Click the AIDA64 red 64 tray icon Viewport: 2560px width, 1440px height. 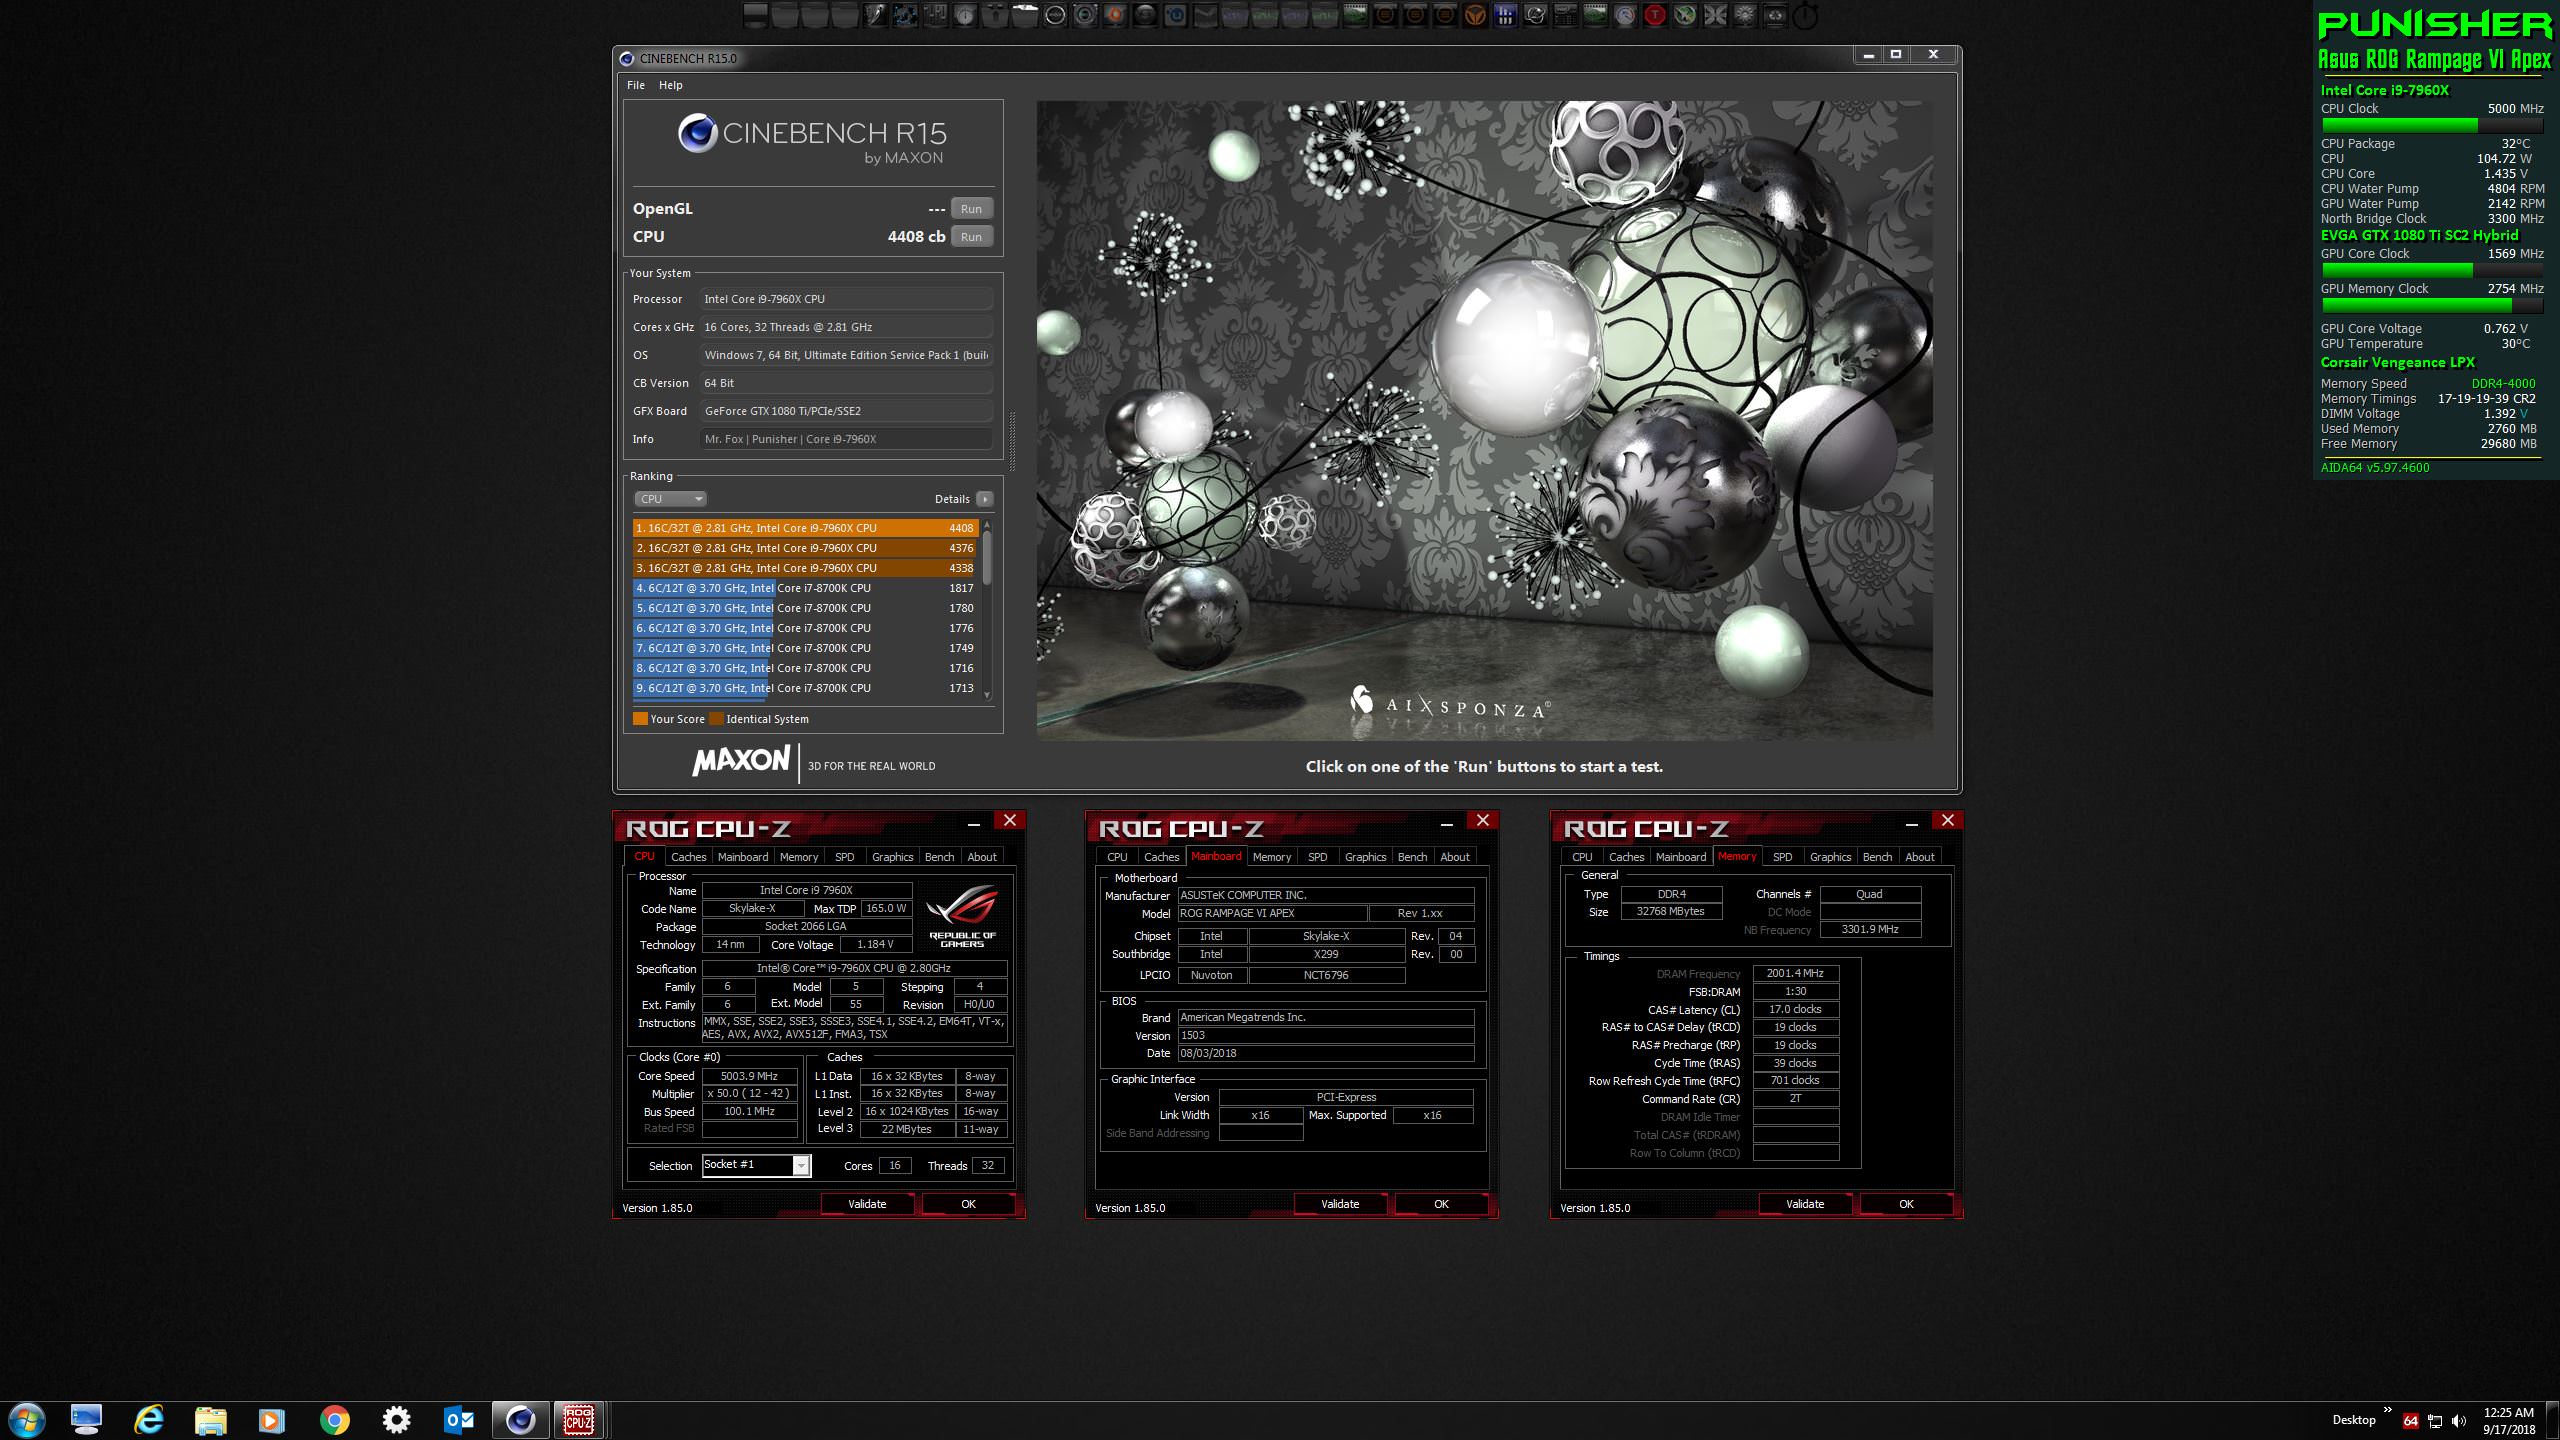(2410, 1421)
